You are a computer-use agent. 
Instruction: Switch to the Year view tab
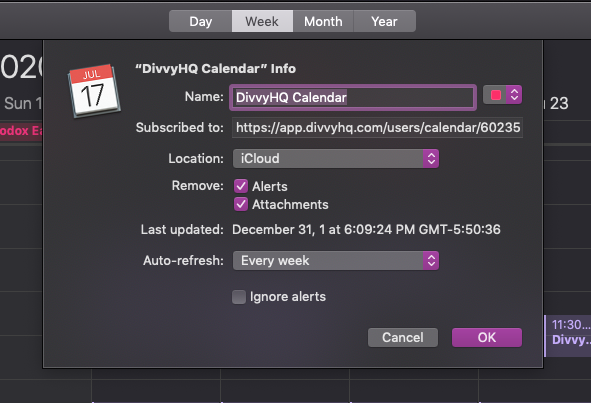pyautogui.click(x=385, y=21)
